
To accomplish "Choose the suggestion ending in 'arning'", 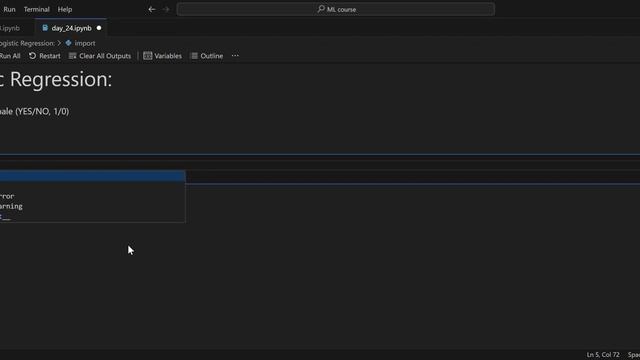I will point(93,207).
